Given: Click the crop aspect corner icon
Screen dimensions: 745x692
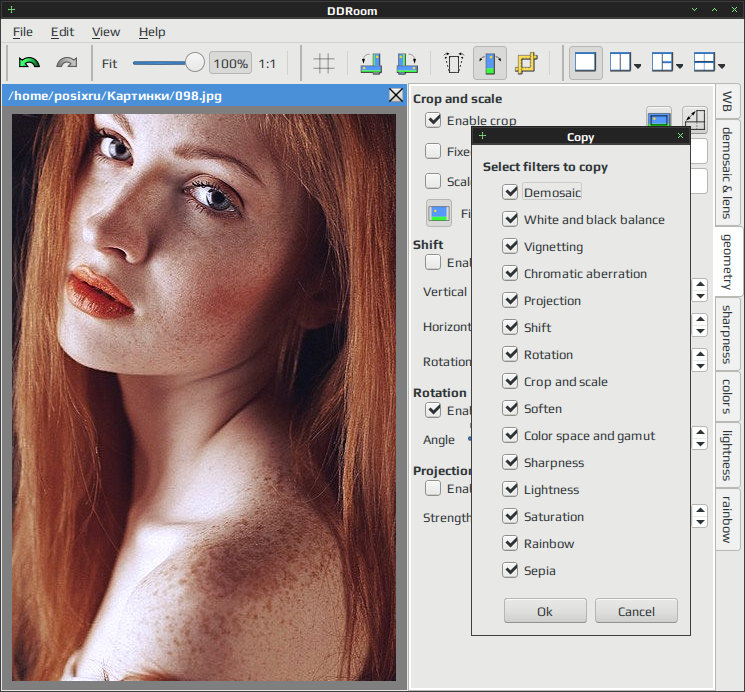Looking at the screenshot, I should pos(695,119).
